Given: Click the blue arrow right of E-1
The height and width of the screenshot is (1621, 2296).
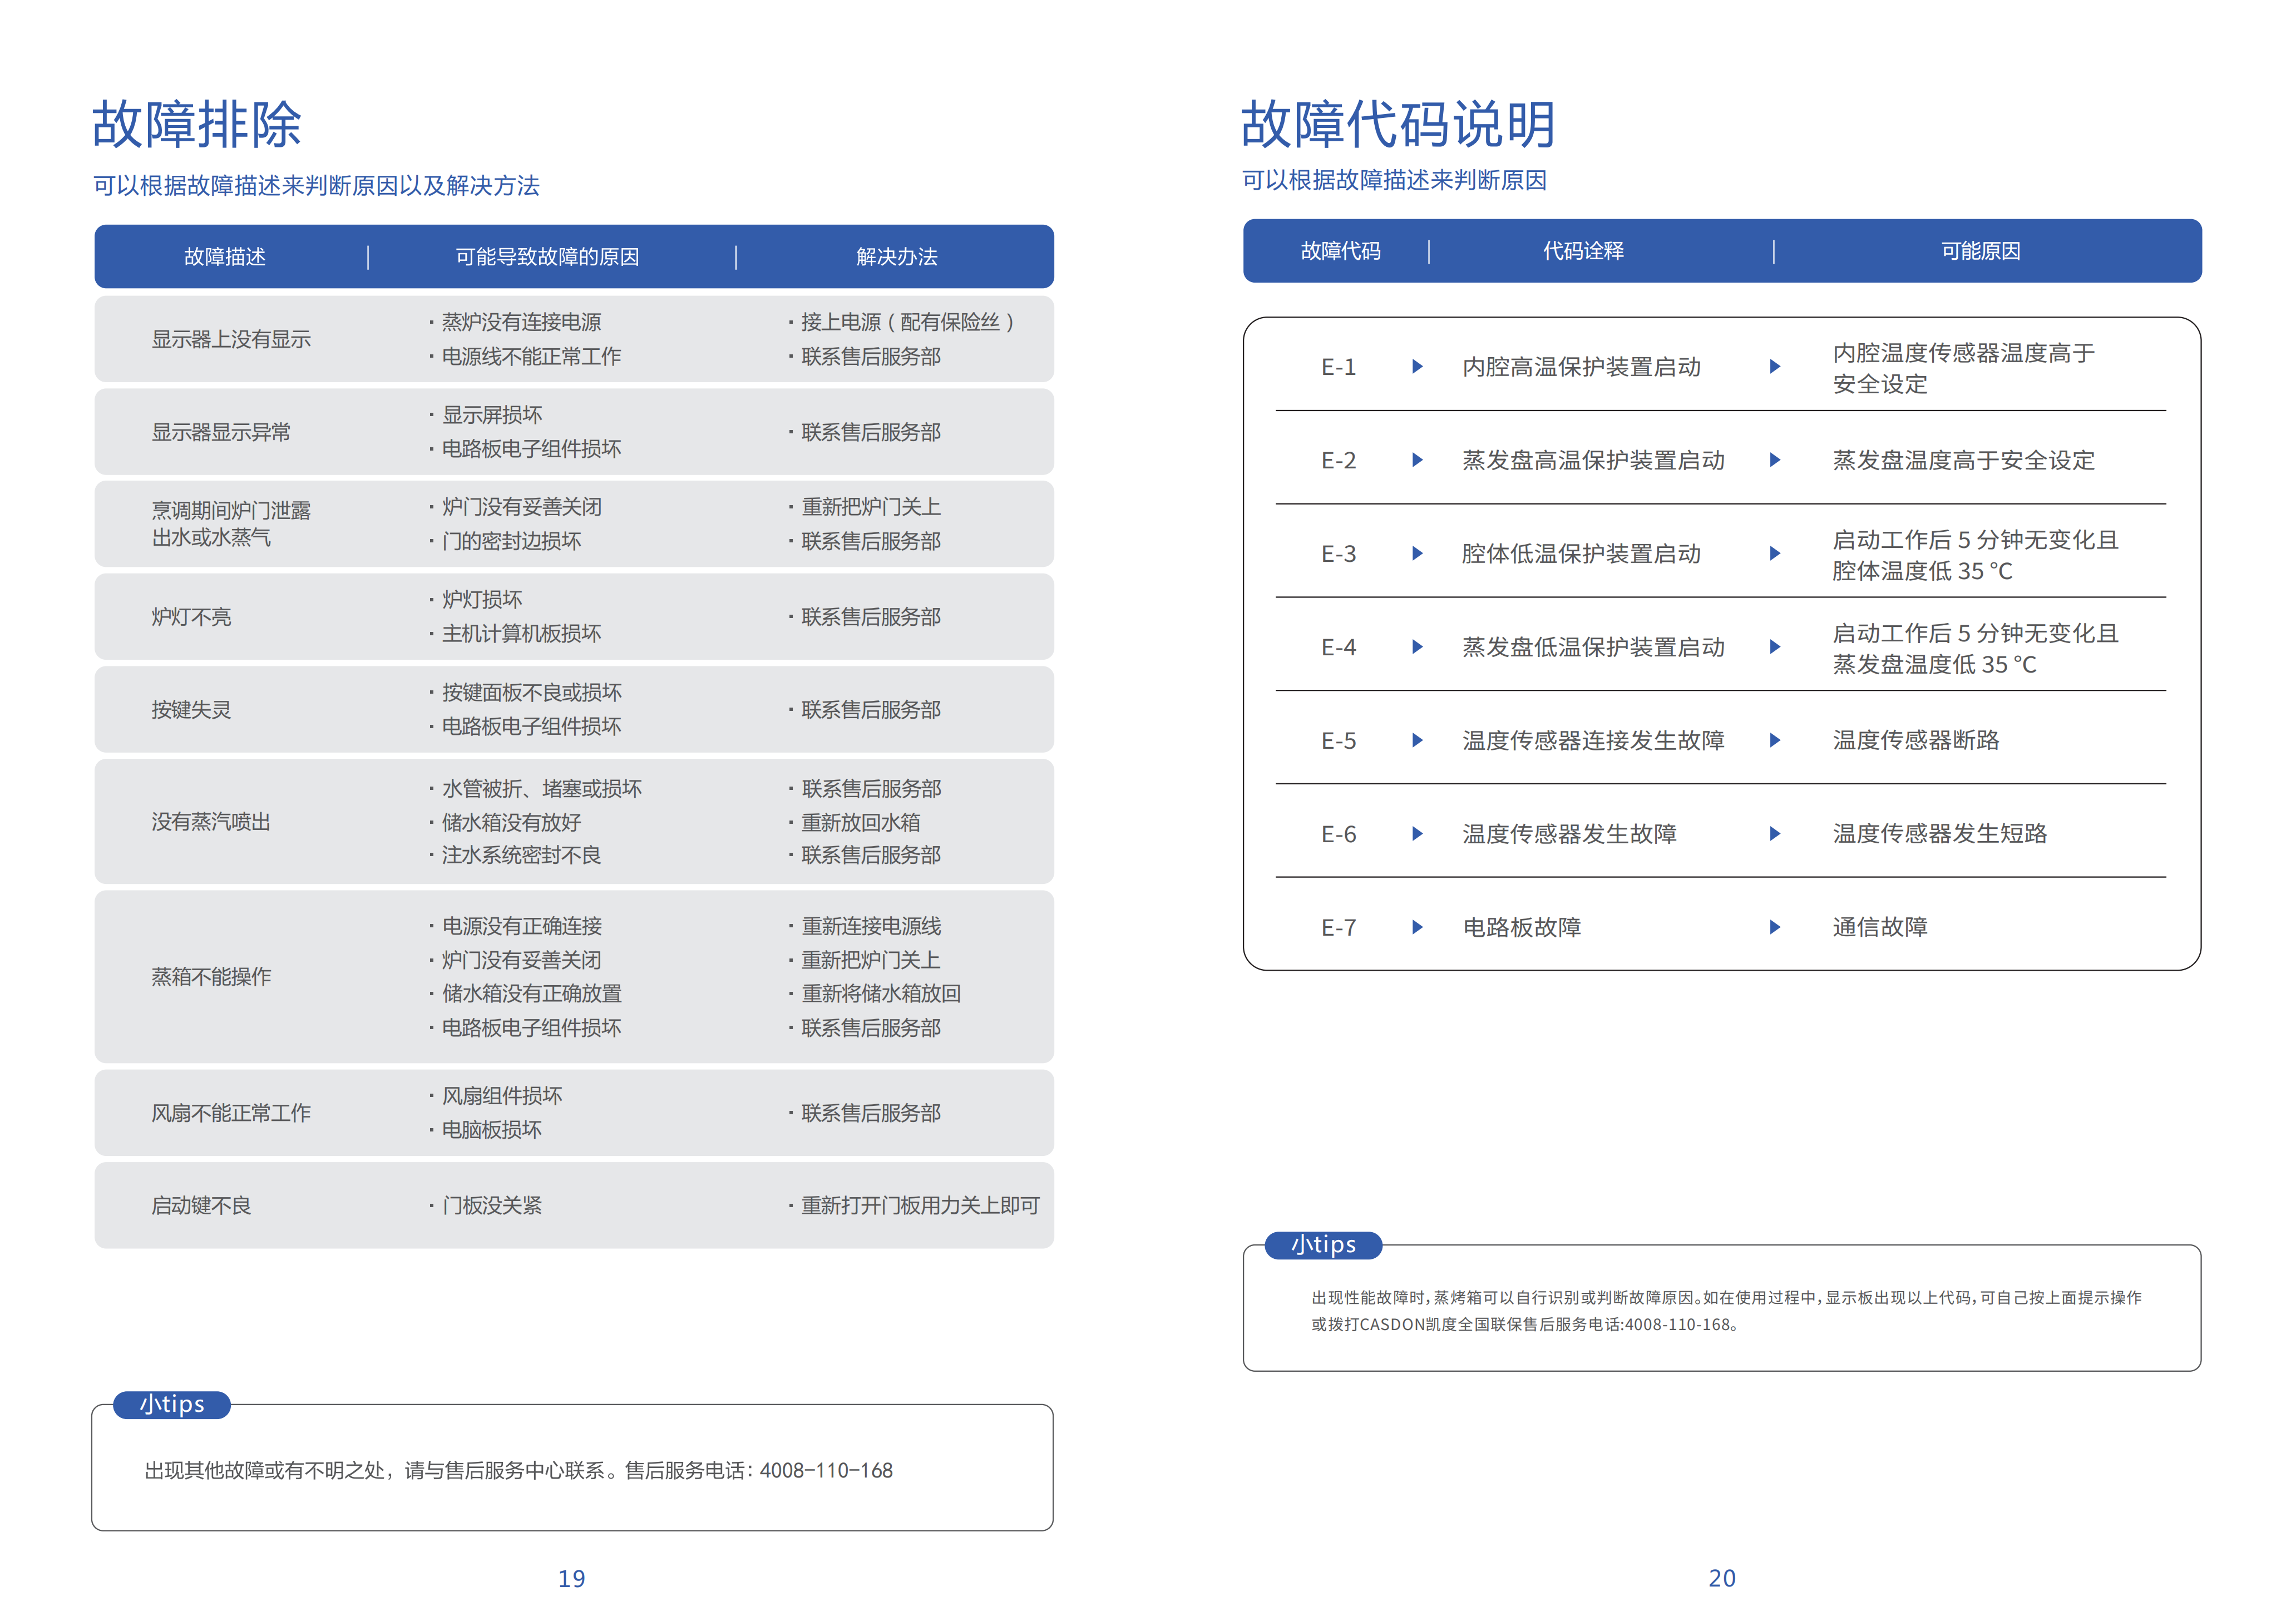Looking at the screenshot, I should point(1416,367).
